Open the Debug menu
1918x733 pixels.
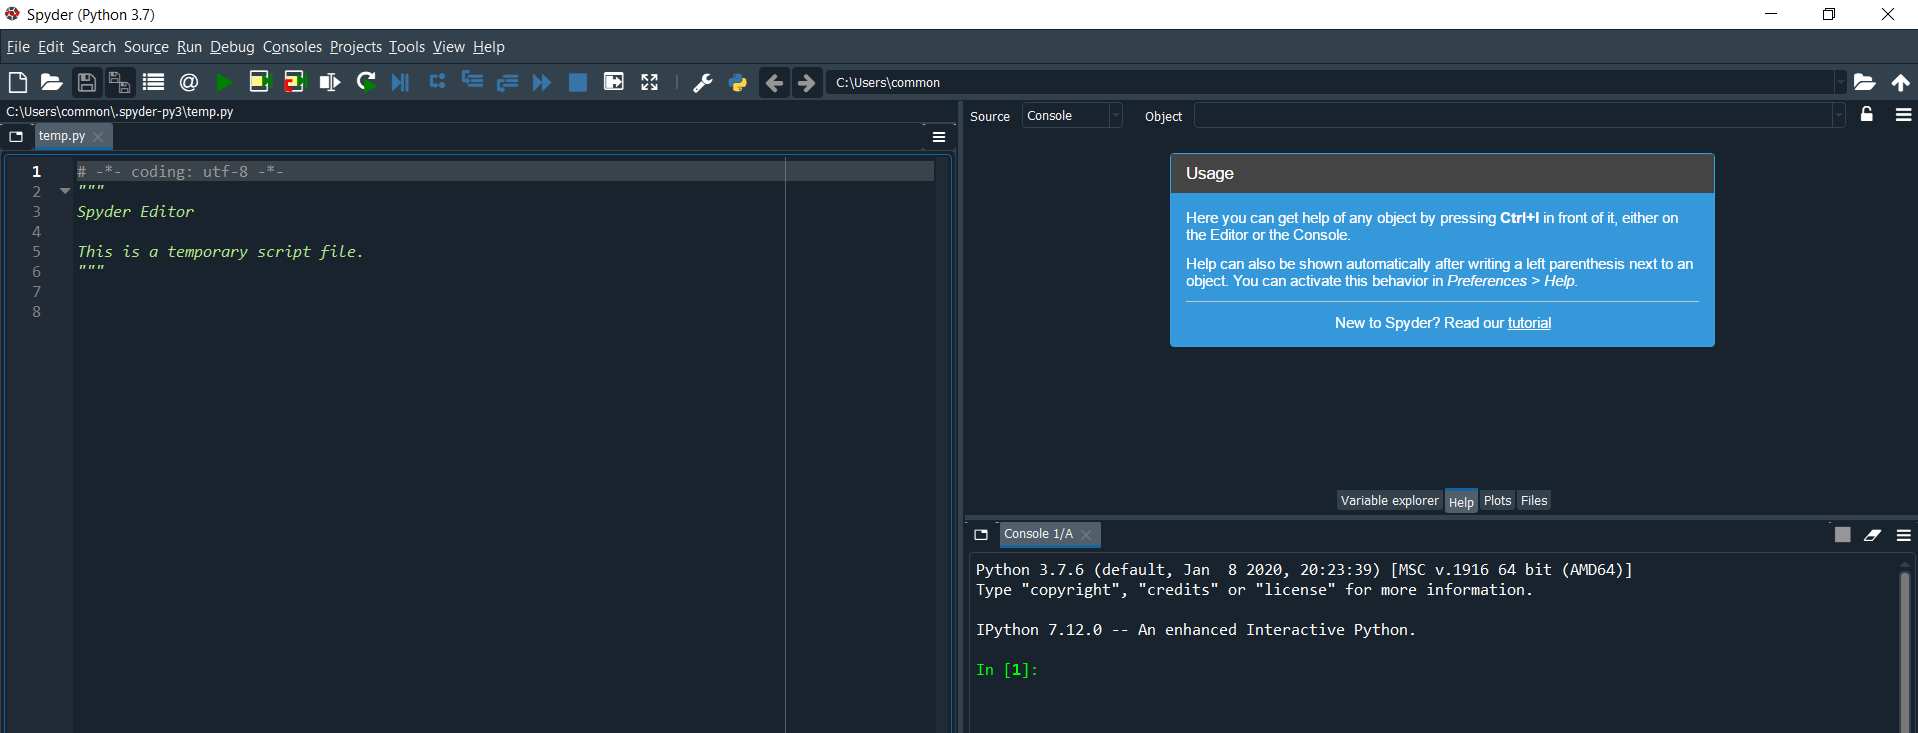pyautogui.click(x=232, y=47)
